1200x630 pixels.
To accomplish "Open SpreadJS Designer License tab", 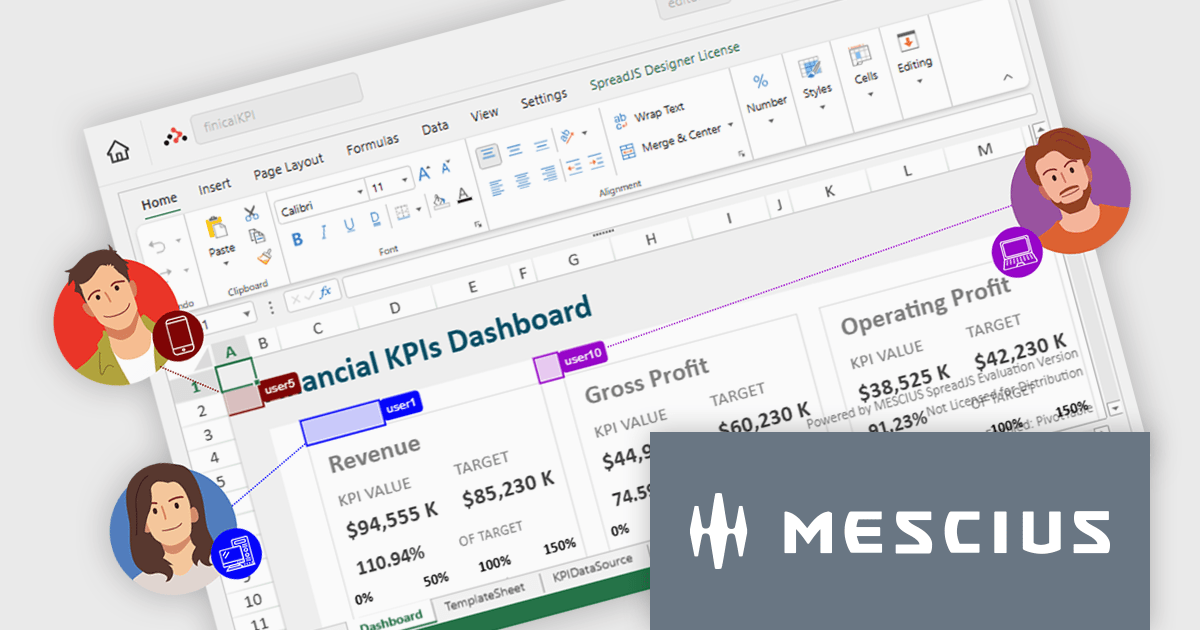I will tap(664, 66).
